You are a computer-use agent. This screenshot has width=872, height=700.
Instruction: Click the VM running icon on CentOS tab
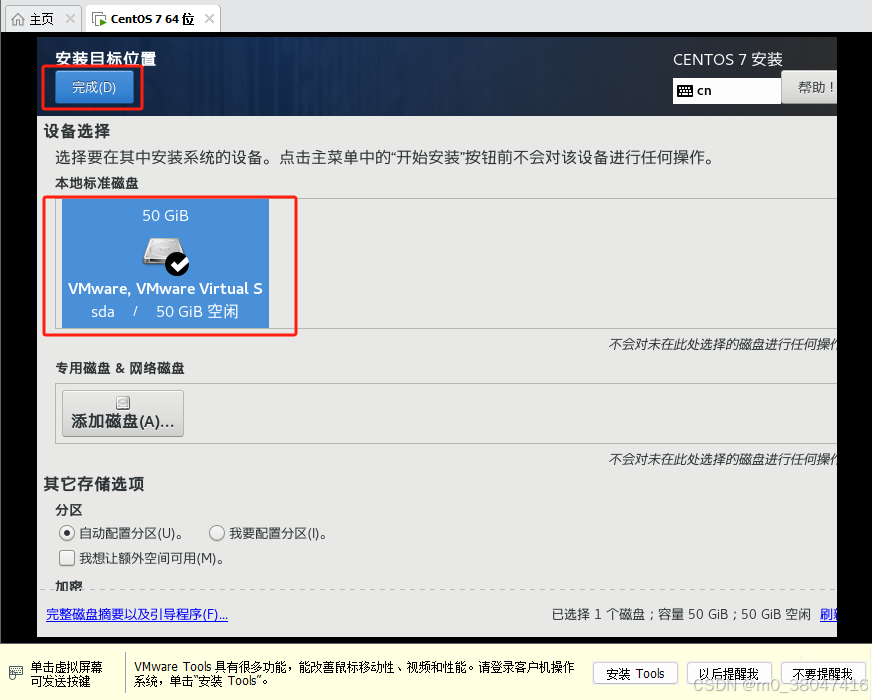[99, 19]
